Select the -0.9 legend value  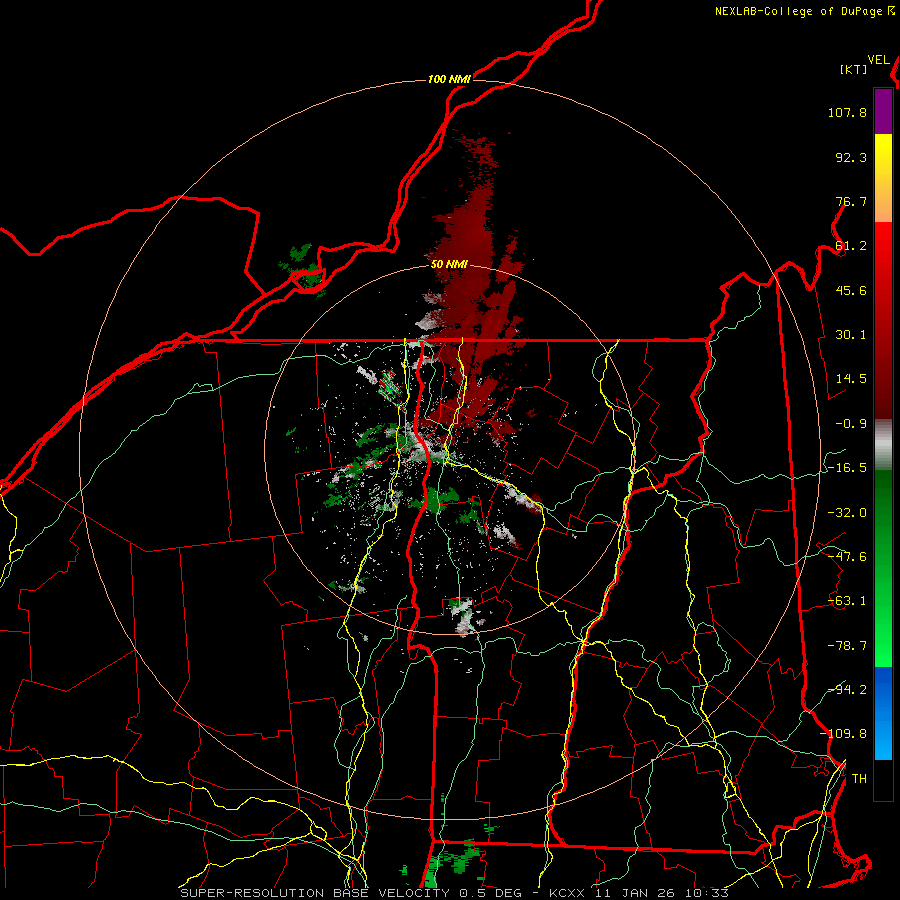(851, 424)
